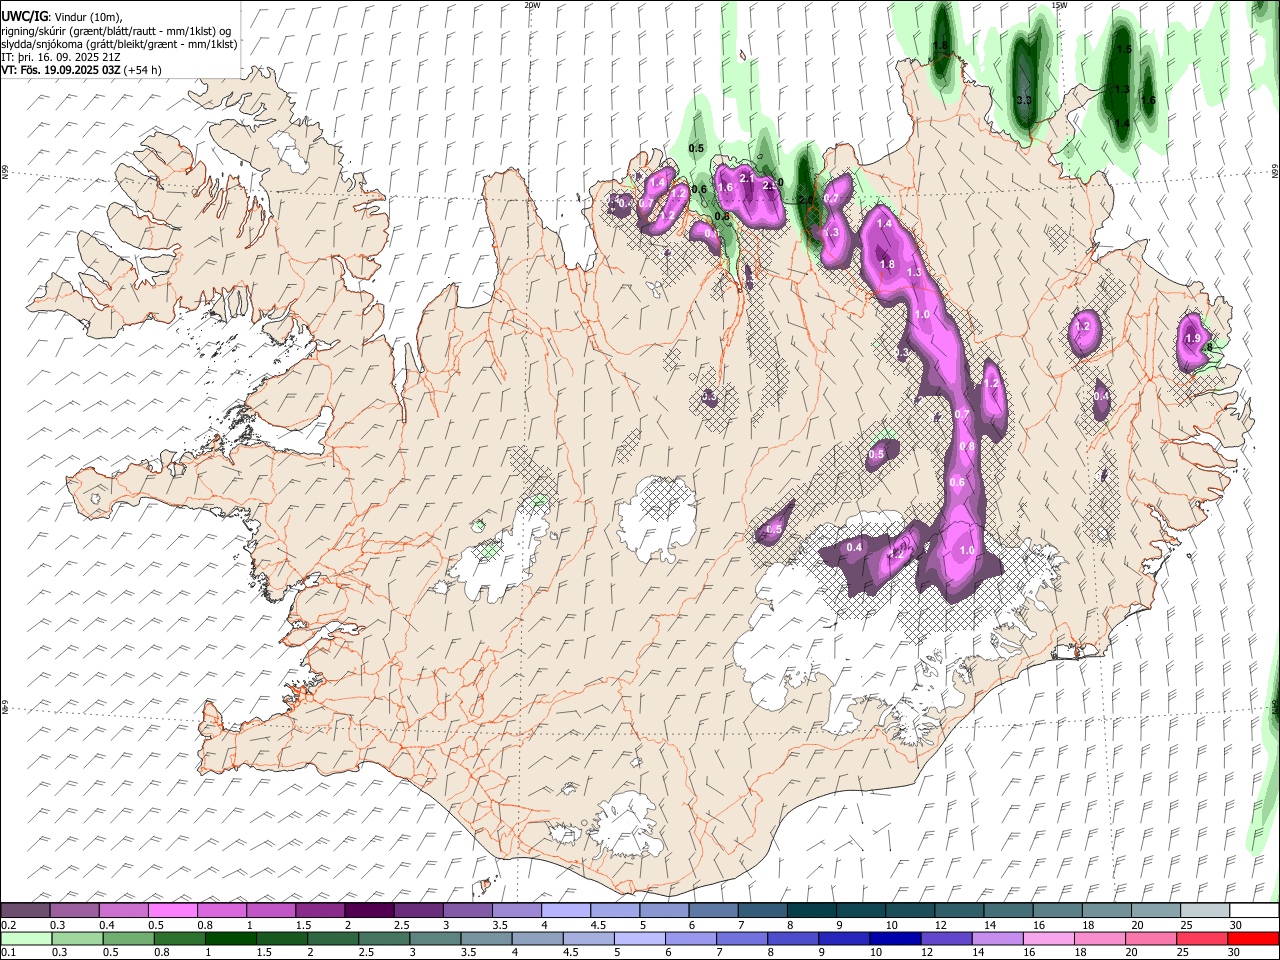Click the 'IT: þri. 16. 09. 2025 21Z' line
Image resolution: width=1280 pixels, height=960 pixels.
pos(60,57)
